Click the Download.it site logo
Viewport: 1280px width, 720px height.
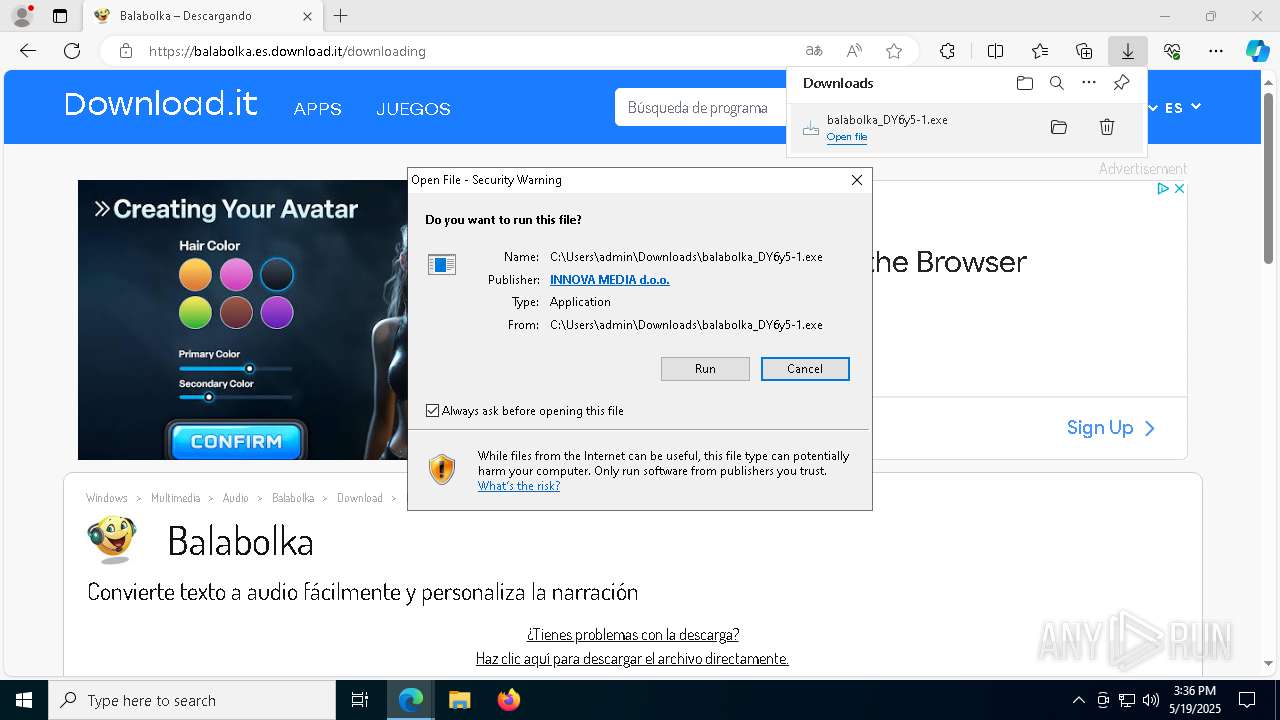coord(161,104)
